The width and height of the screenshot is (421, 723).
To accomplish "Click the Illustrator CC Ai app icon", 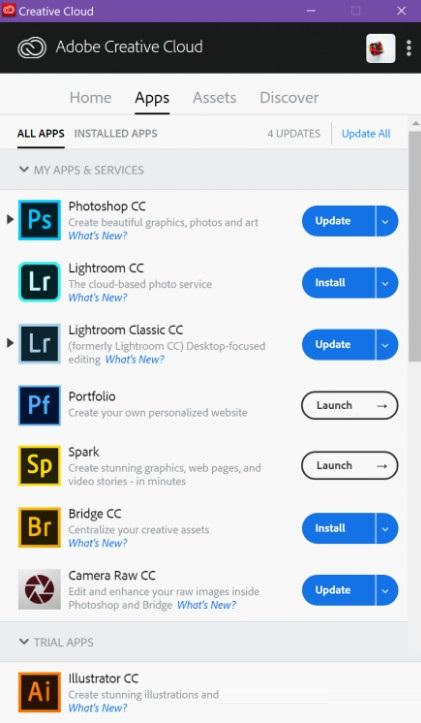I will click(x=39, y=692).
